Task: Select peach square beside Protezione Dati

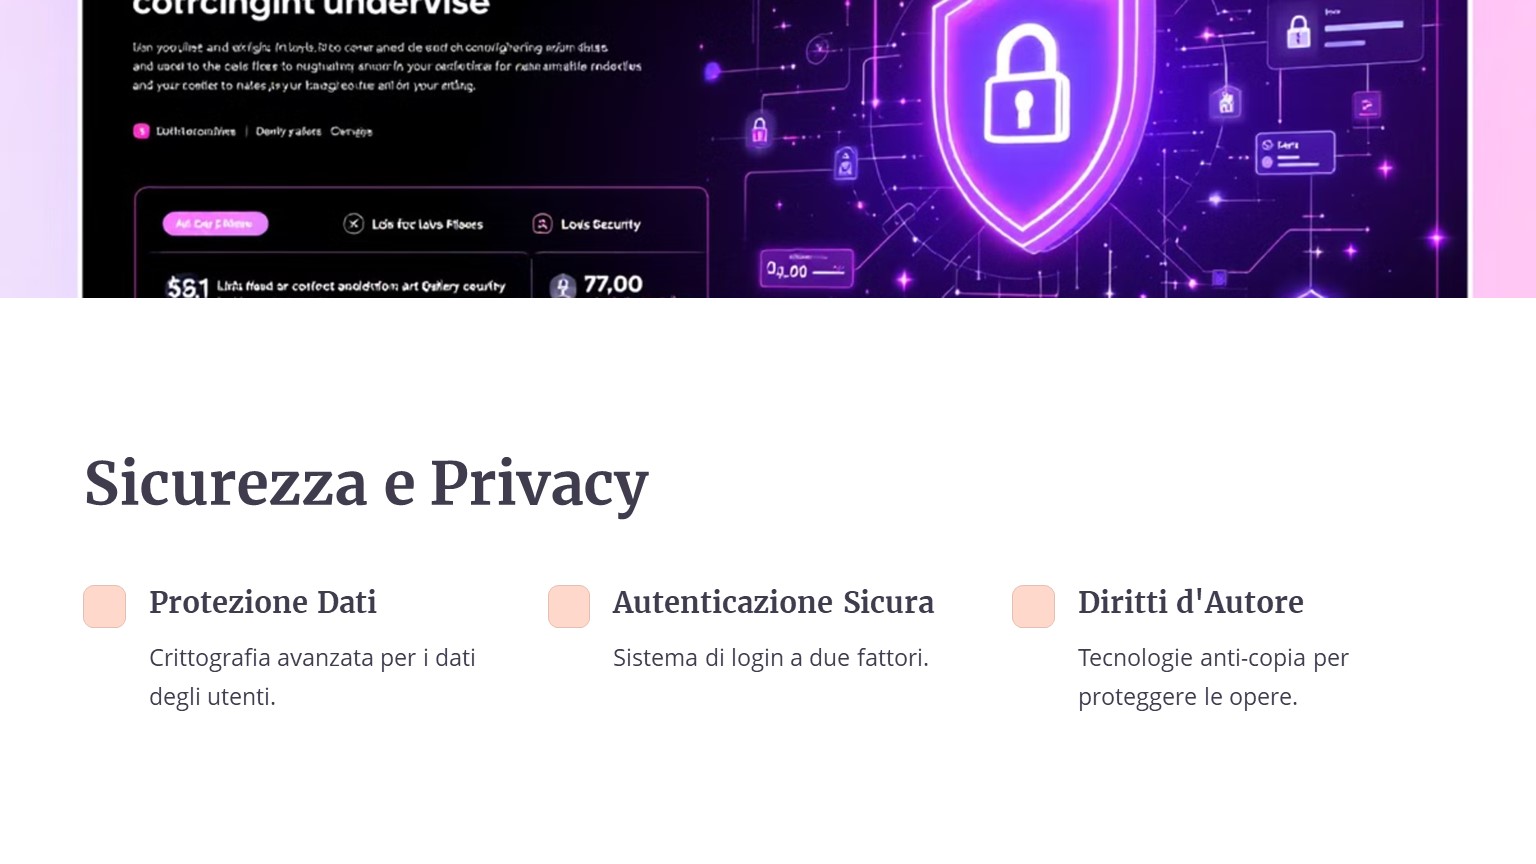Action: (x=104, y=606)
